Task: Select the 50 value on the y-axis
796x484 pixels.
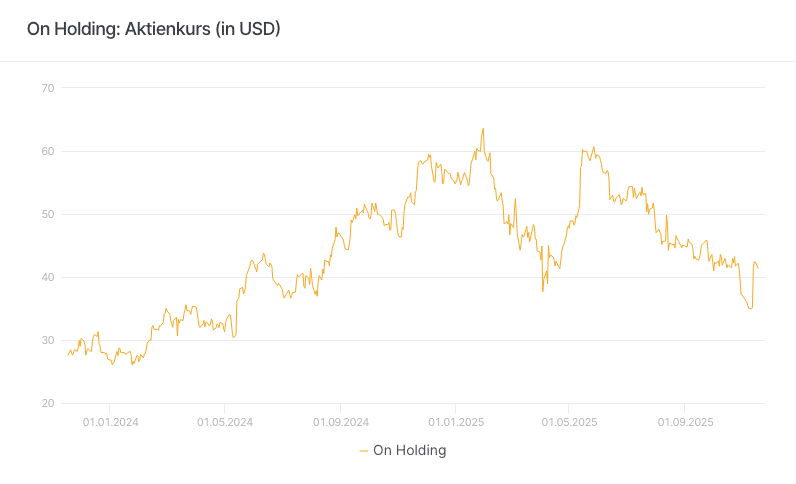Action: pyautogui.click(x=47, y=214)
